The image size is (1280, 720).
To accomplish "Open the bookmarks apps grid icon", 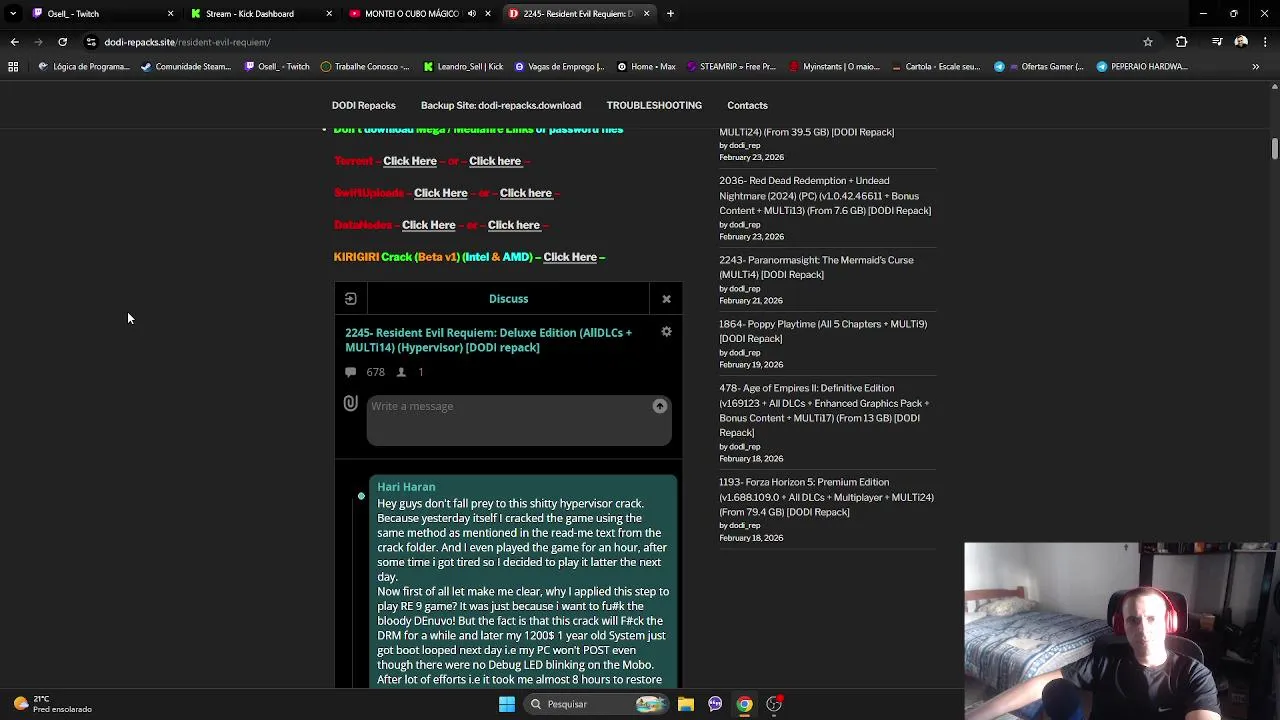I will (13, 67).
